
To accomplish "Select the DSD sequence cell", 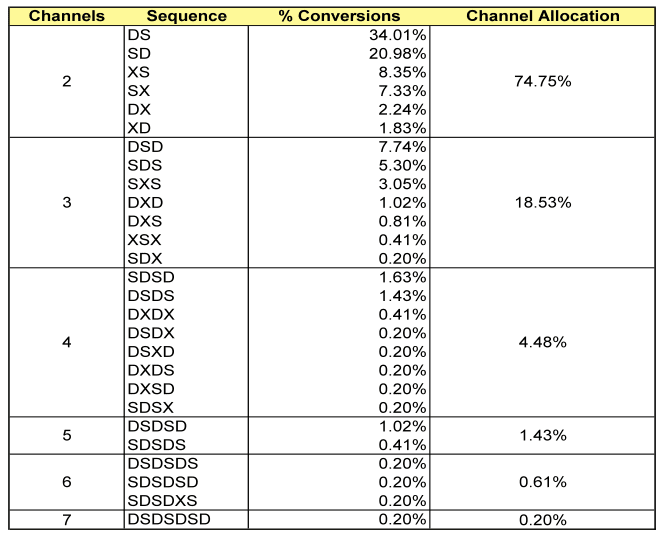I will [x=144, y=146].
